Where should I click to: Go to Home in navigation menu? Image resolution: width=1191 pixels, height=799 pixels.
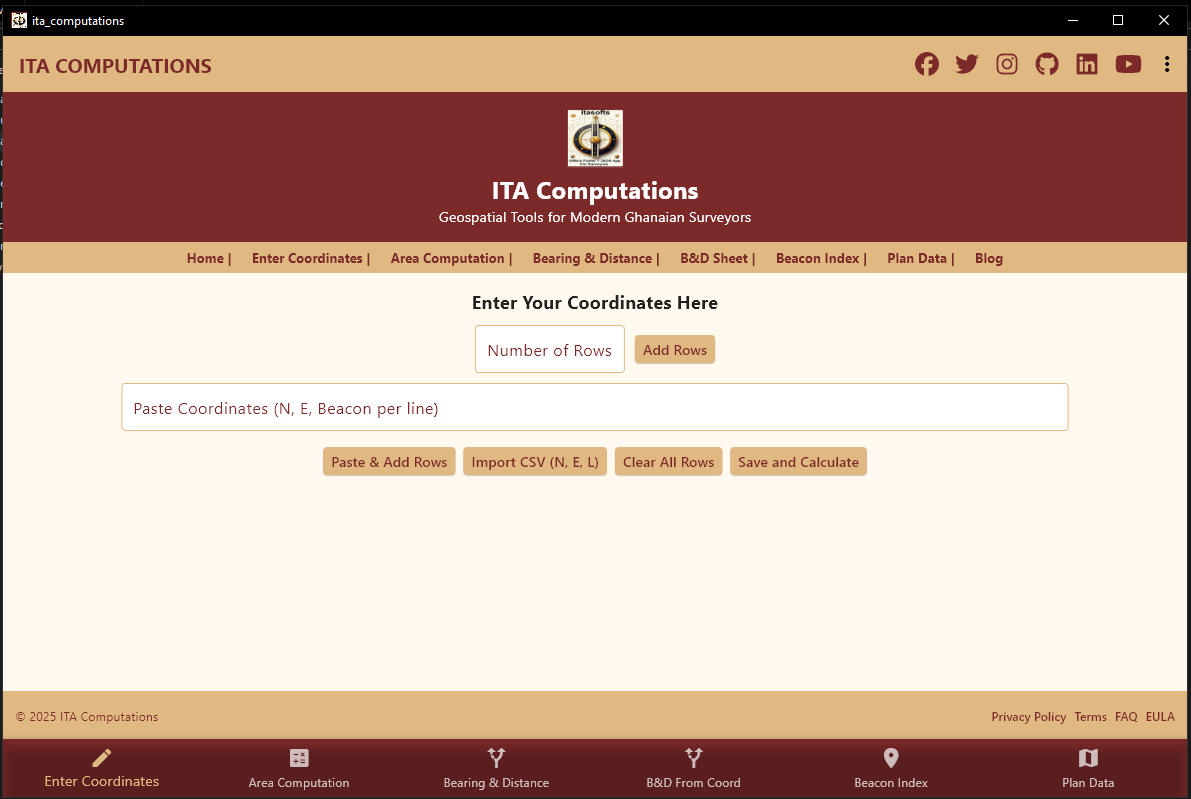pos(206,258)
